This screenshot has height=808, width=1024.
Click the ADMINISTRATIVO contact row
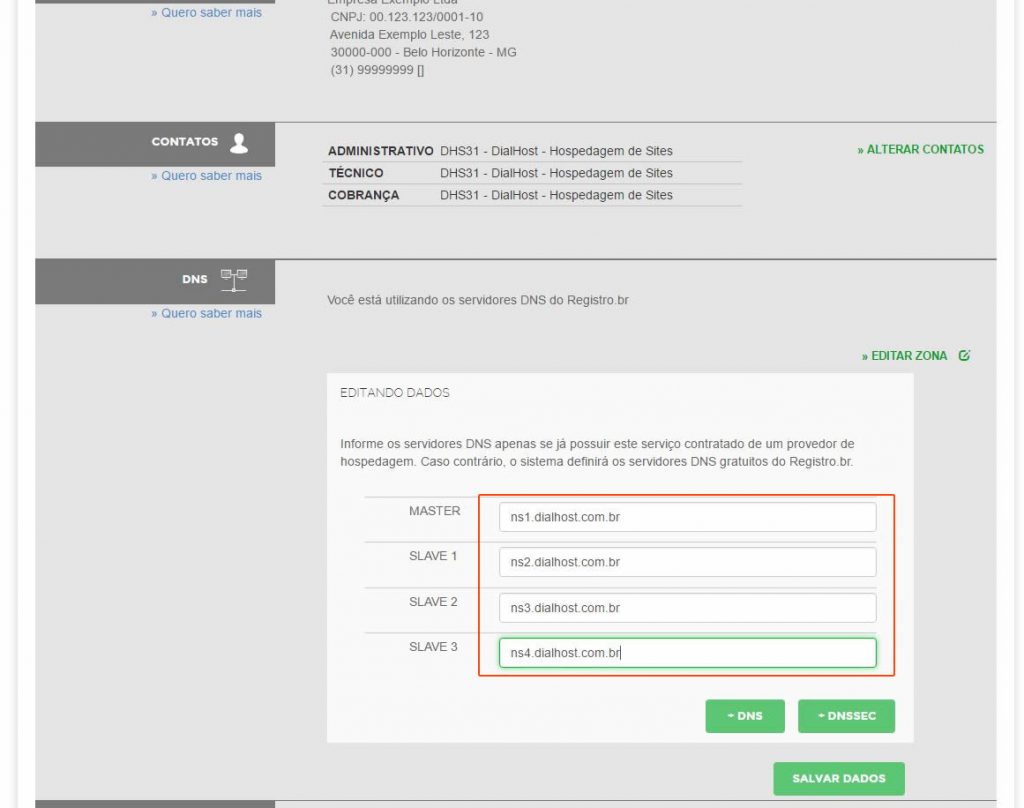click(532, 151)
